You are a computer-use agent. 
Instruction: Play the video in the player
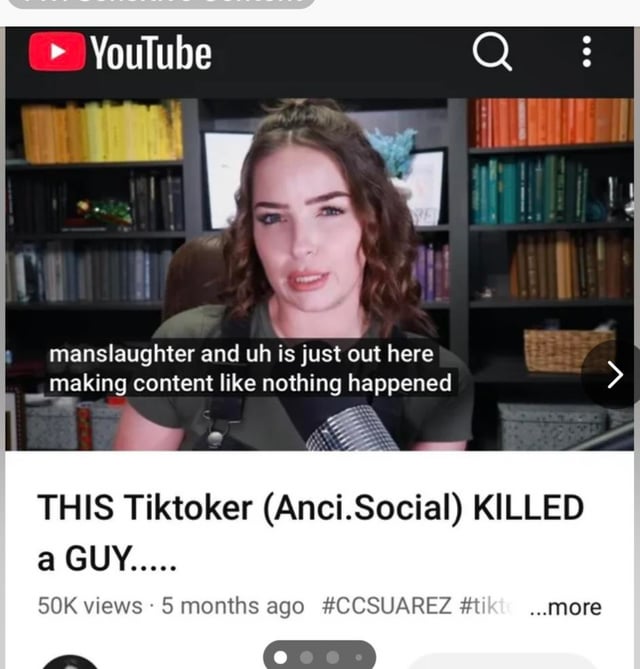click(x=320, y=274)
